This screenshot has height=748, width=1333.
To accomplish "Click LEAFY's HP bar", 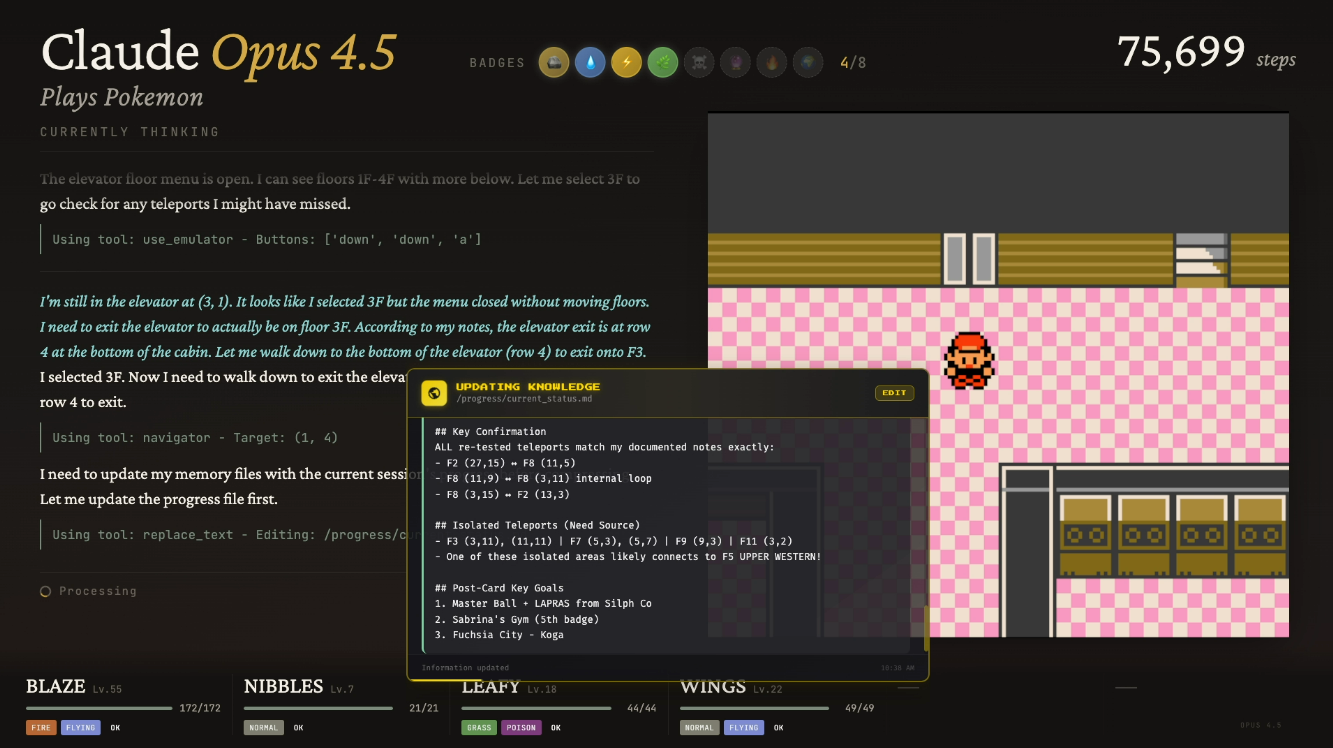I will pyautogui.click(x=536, y=708).
